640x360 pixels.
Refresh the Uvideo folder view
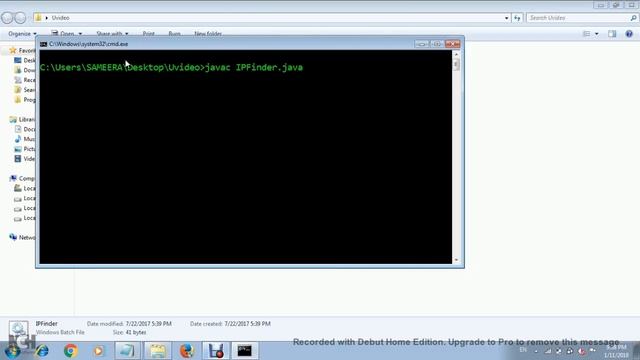click(x=517, y=18)
